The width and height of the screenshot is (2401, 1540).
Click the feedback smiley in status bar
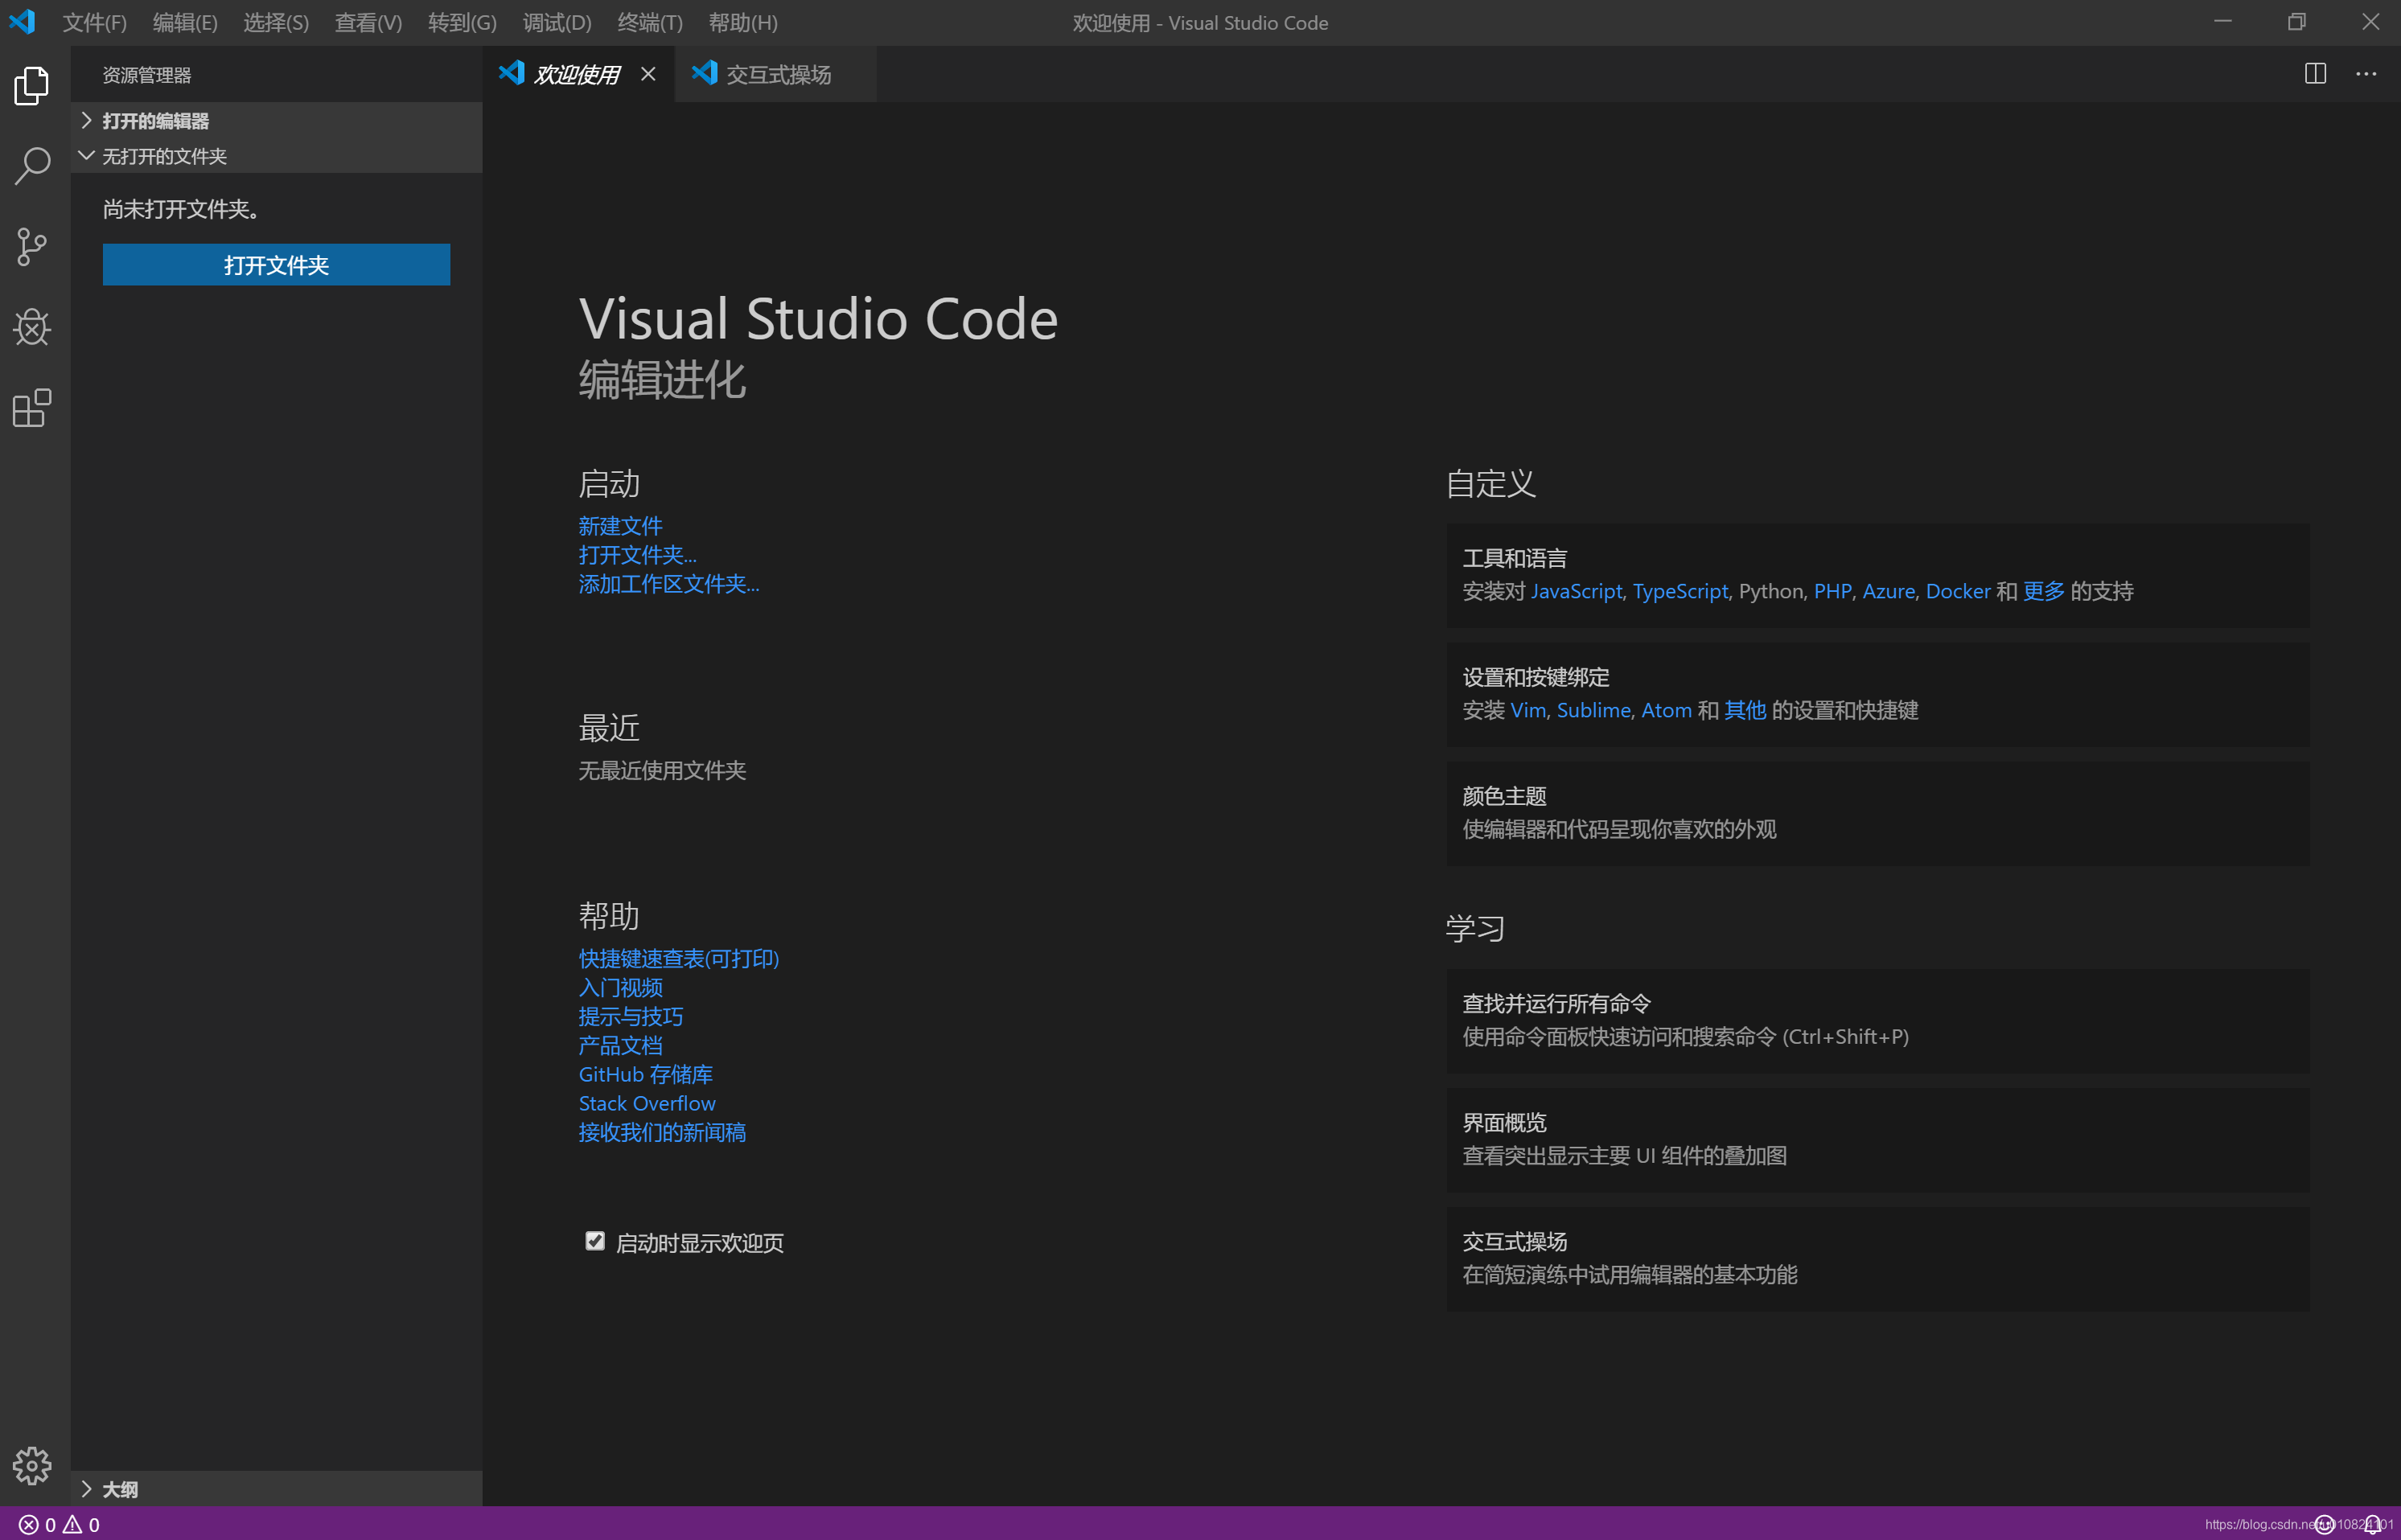click(2324, 1525)
